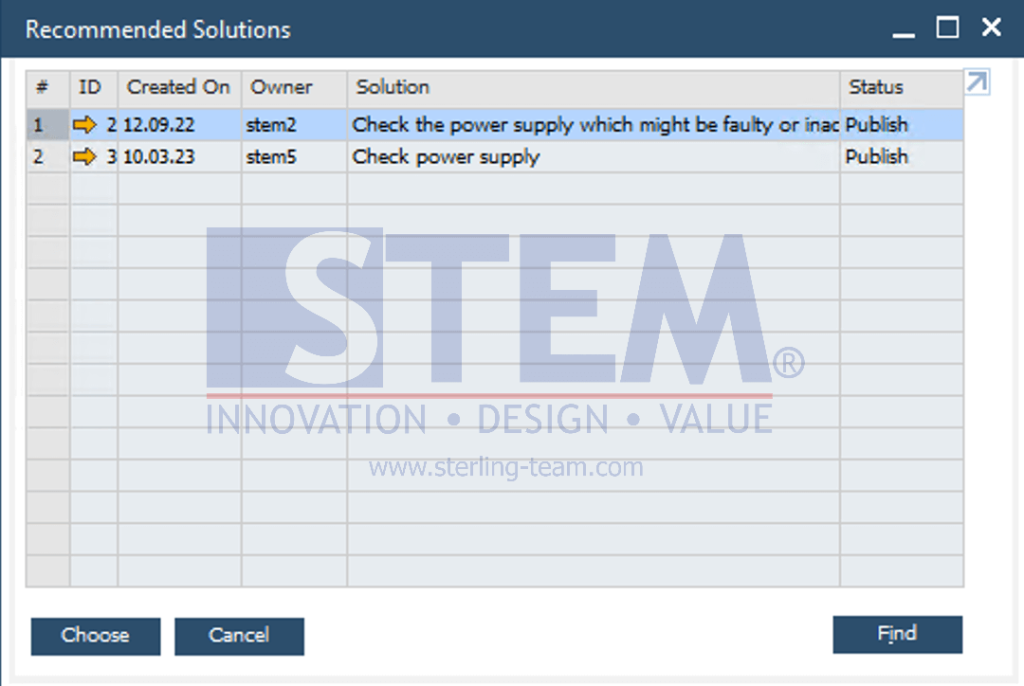
Task: Select row number 2 header cell
Action: tap(40, 156)
